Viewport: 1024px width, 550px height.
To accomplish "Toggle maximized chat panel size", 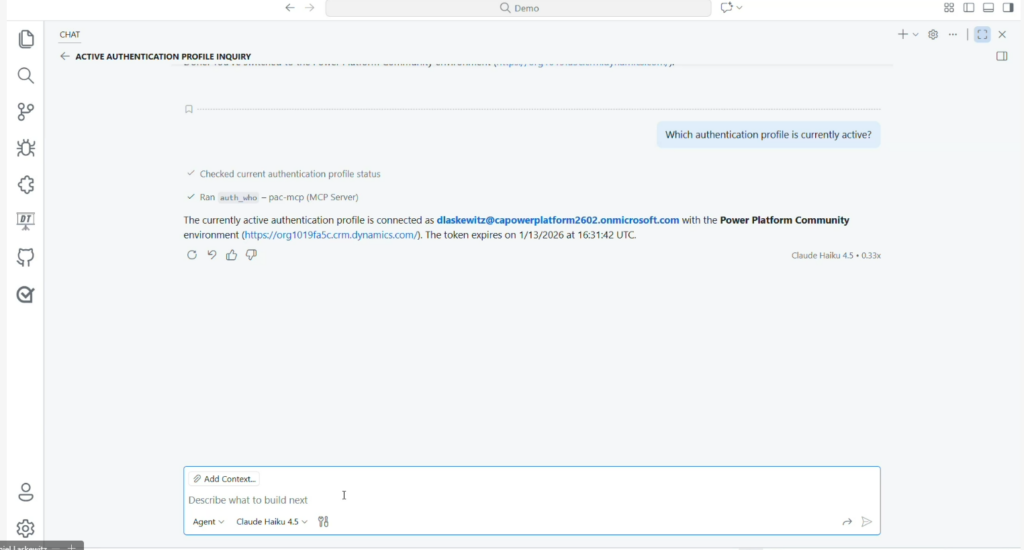I will (x=982, y=35).
